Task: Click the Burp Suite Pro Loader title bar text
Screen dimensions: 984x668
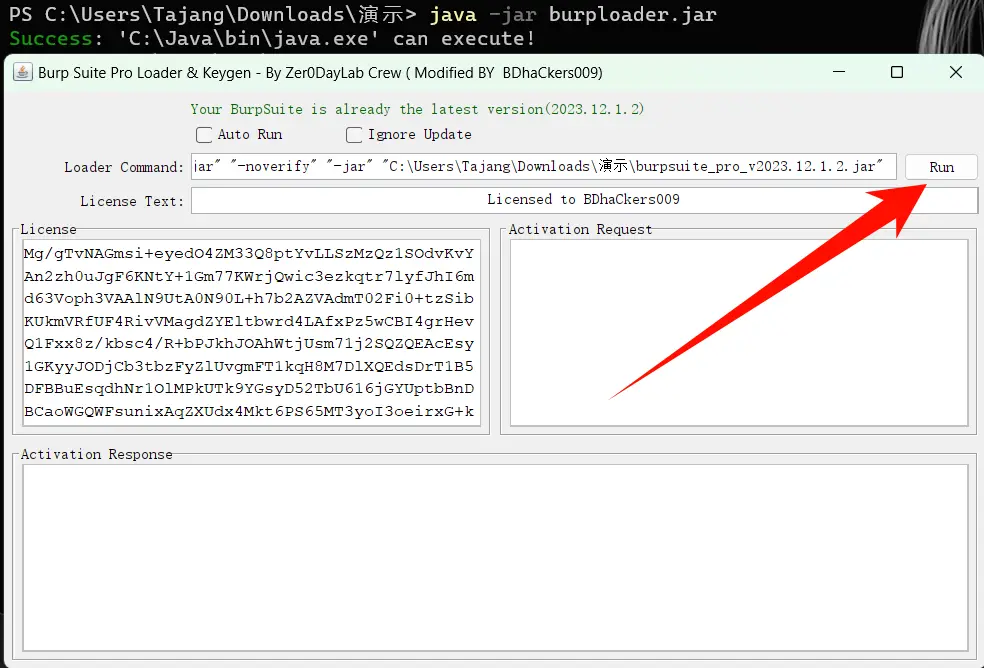Action: [320, 72]
